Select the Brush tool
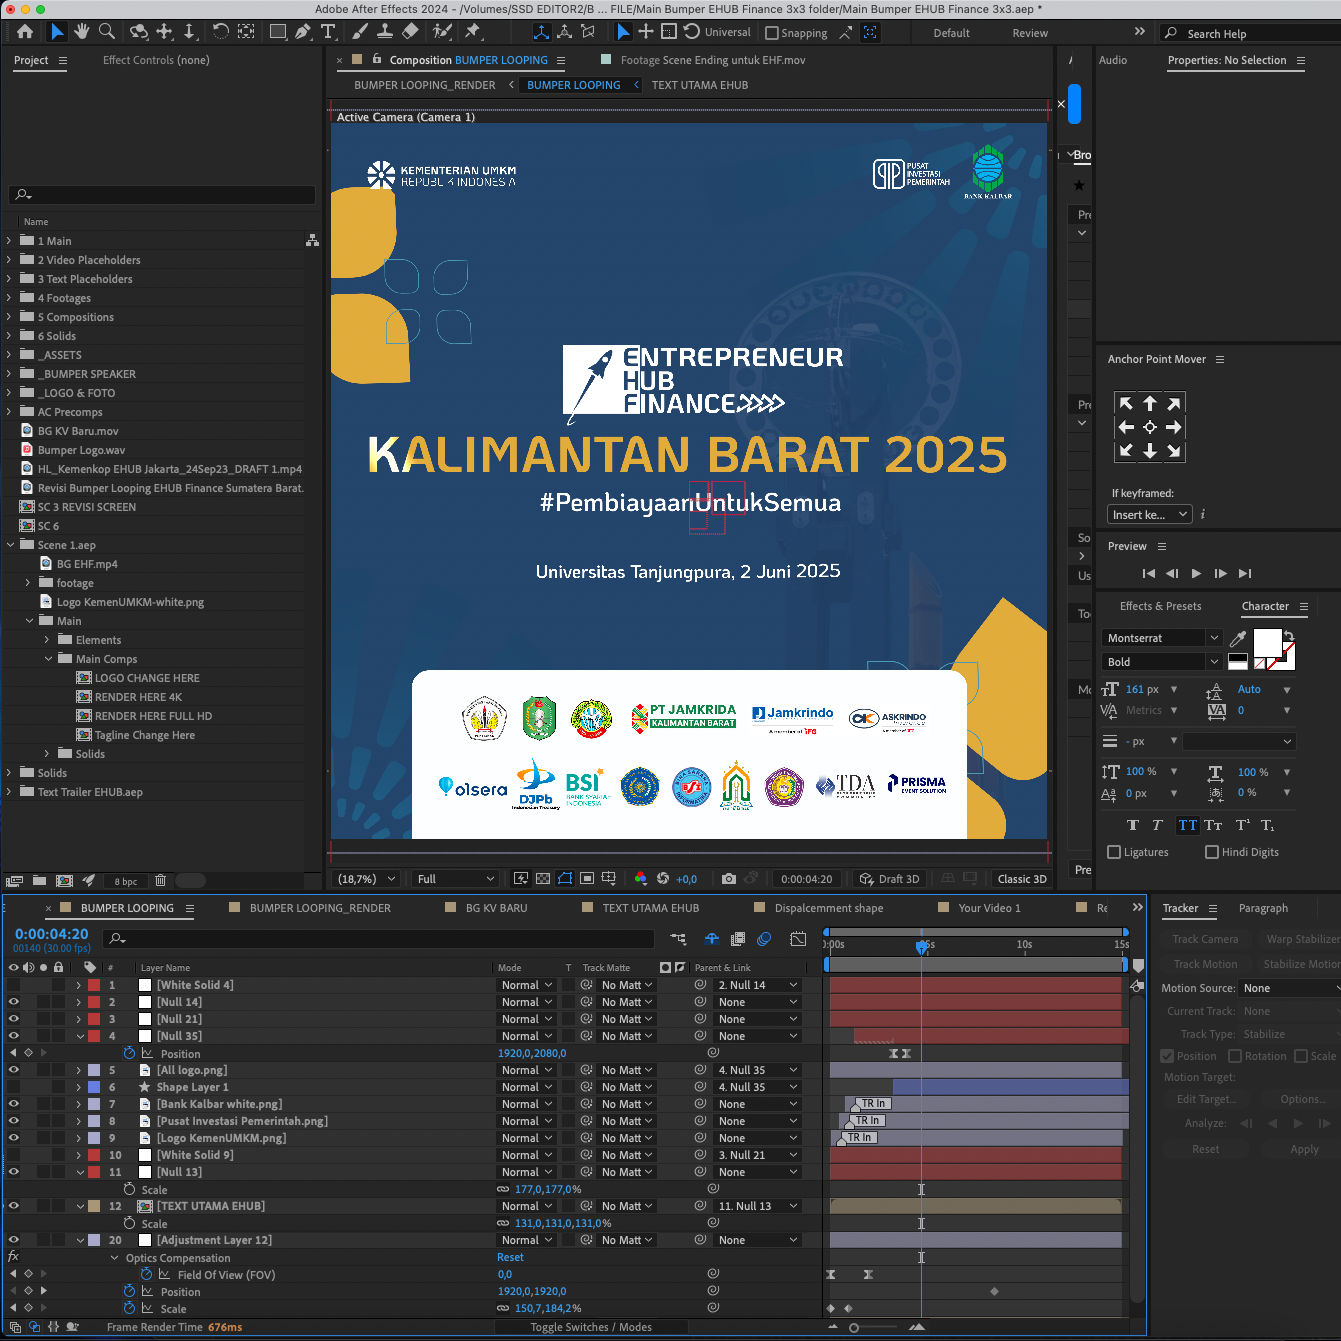 [360, 32]
